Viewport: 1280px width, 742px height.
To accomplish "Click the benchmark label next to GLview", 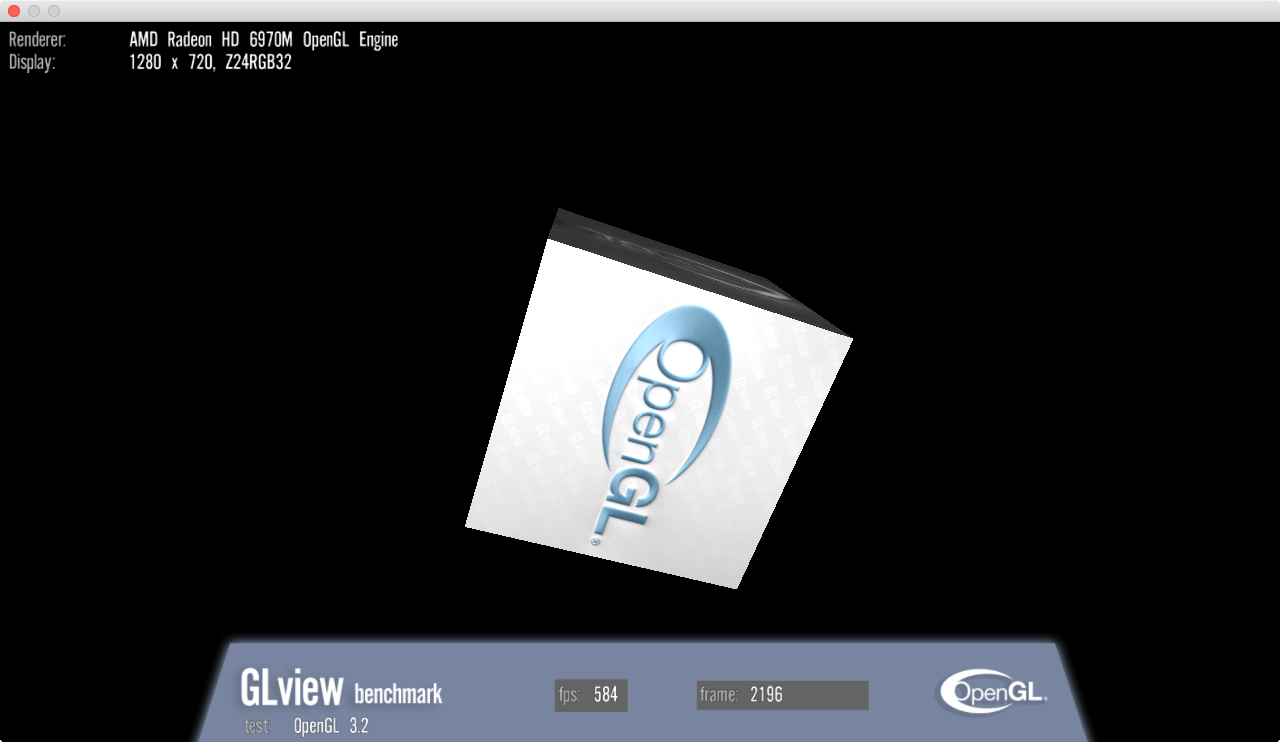I will pyautogui.click(x=400, y=694).
